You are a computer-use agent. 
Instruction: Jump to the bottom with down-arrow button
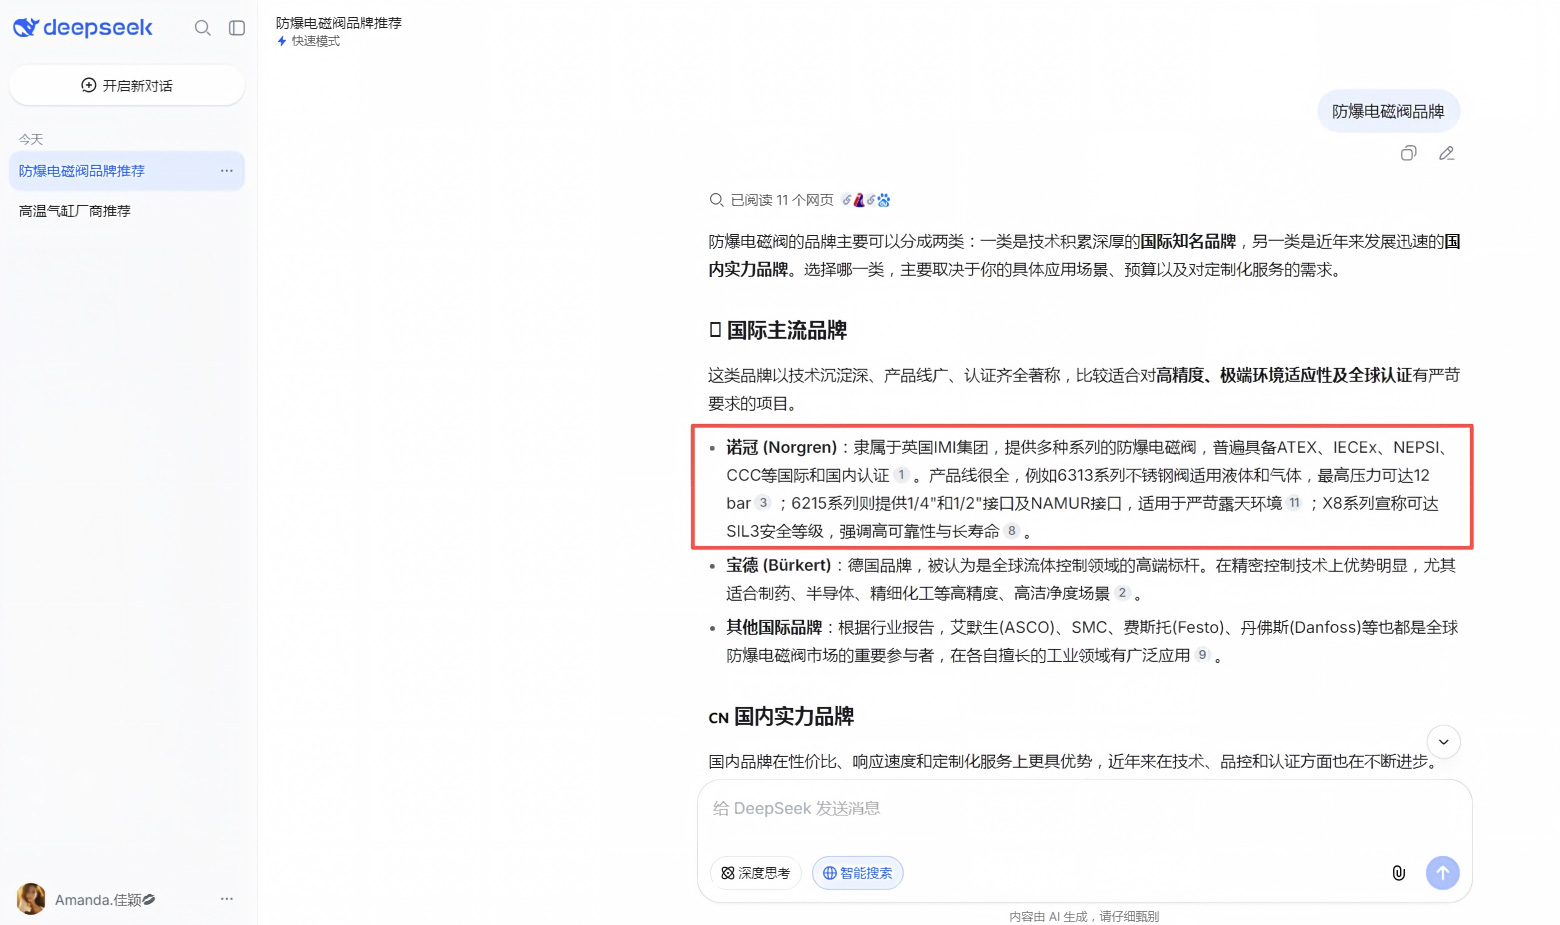(x=1443, y=742)
